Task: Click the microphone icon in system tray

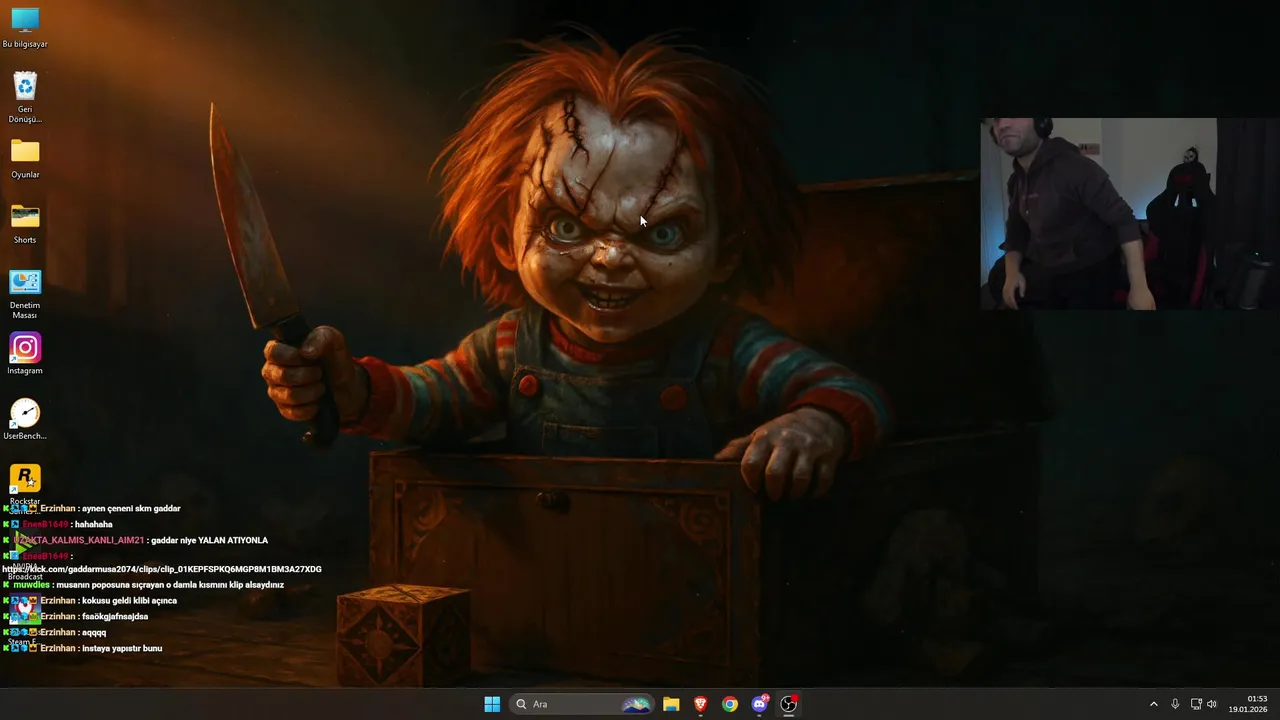Action: 1175,704
